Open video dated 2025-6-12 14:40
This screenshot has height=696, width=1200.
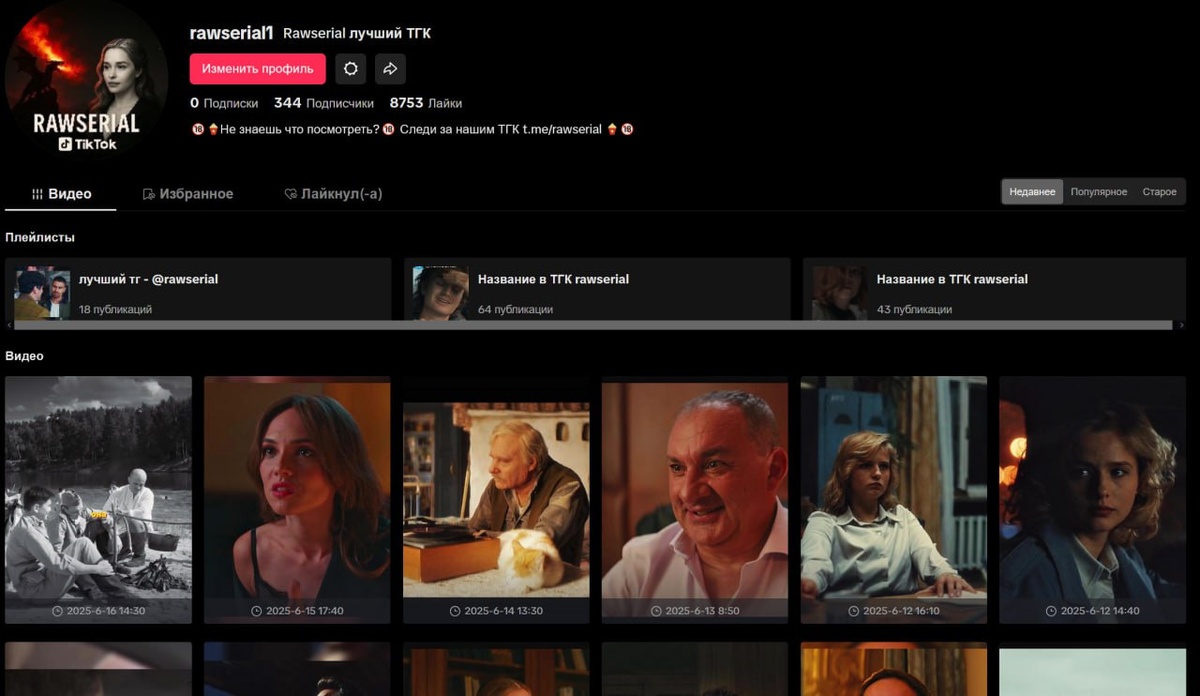1093,500
